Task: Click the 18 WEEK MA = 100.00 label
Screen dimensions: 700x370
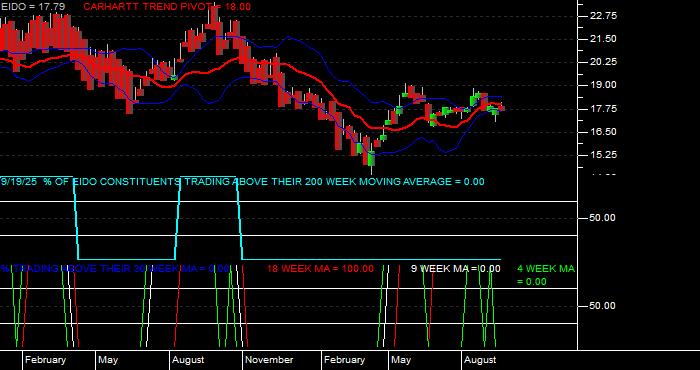Action: (320, 269)
